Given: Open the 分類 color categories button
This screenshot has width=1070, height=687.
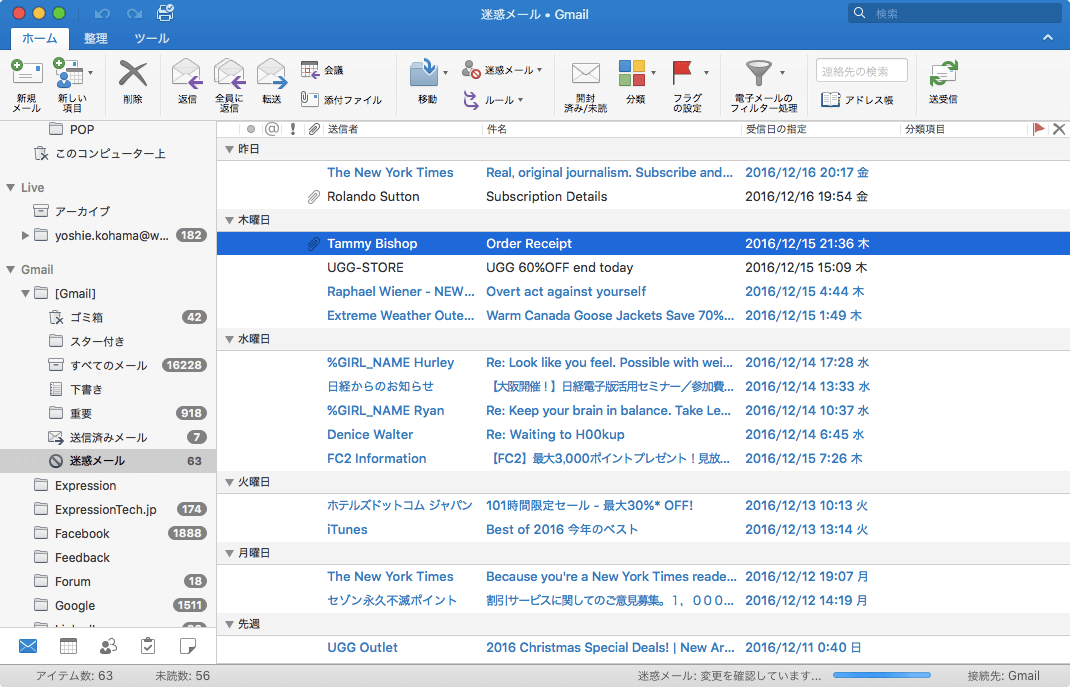Looking at the screenshot, I should tap(632, 73).
